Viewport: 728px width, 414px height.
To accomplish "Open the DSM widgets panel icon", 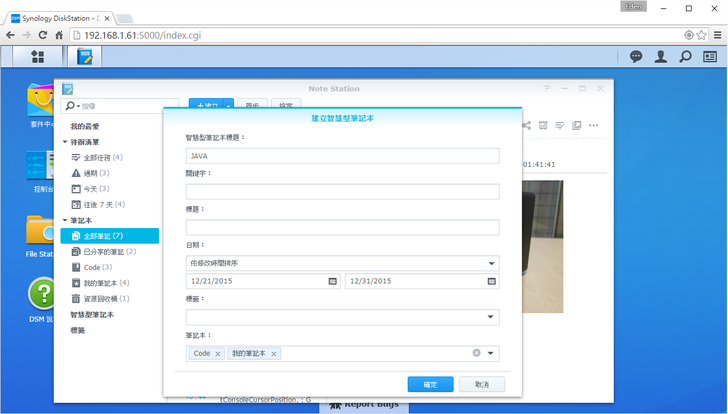I will pos(710,57).
